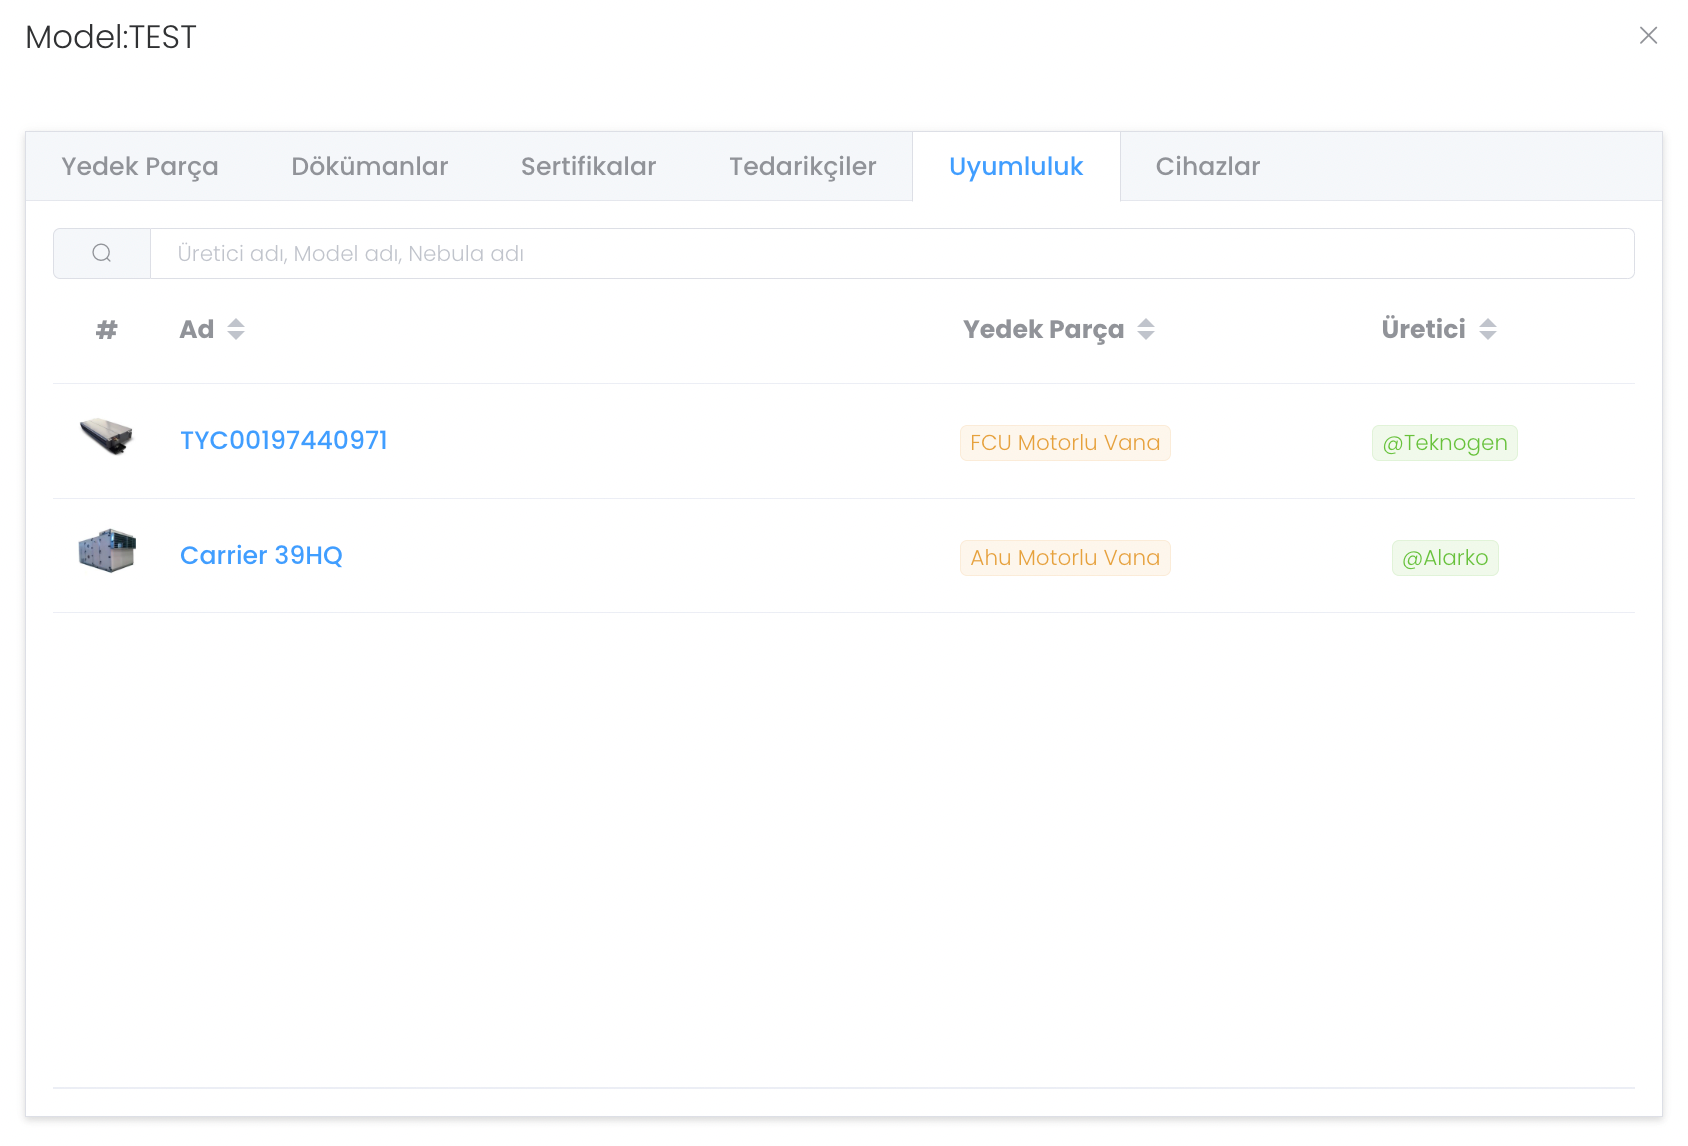Open the Carrier 39HQ link
The image size is (1688, 1146).
pos(261,556)
